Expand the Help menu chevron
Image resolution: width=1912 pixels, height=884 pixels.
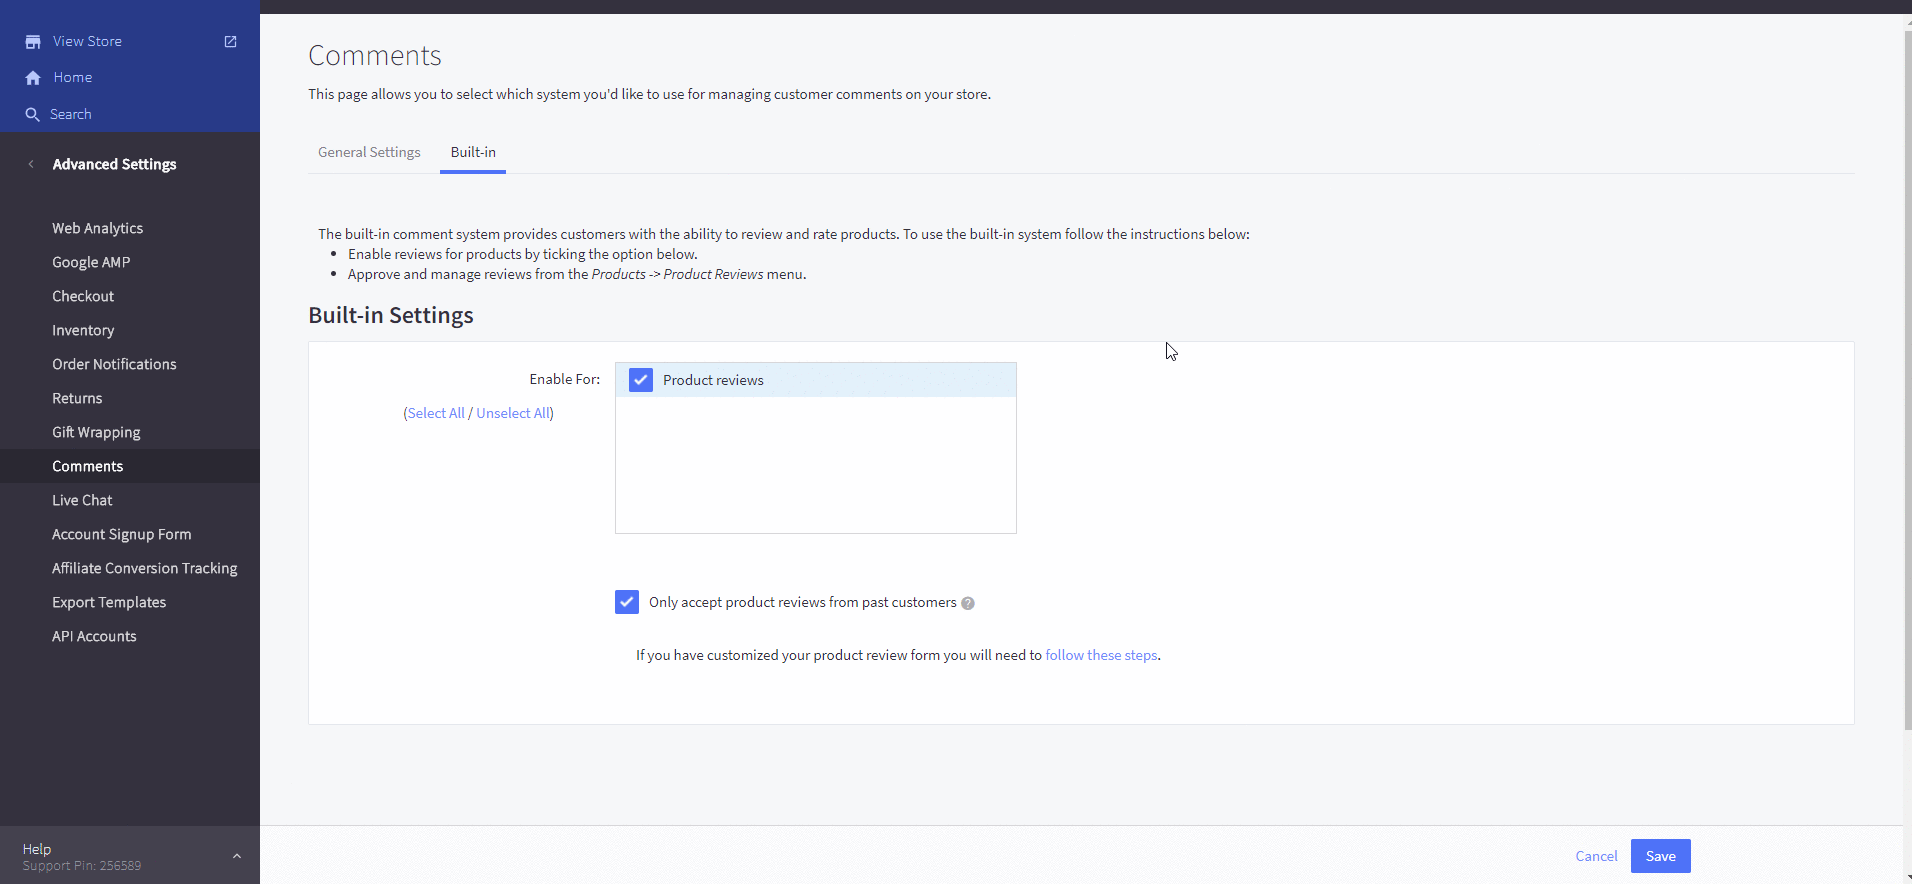coord(237,856)
